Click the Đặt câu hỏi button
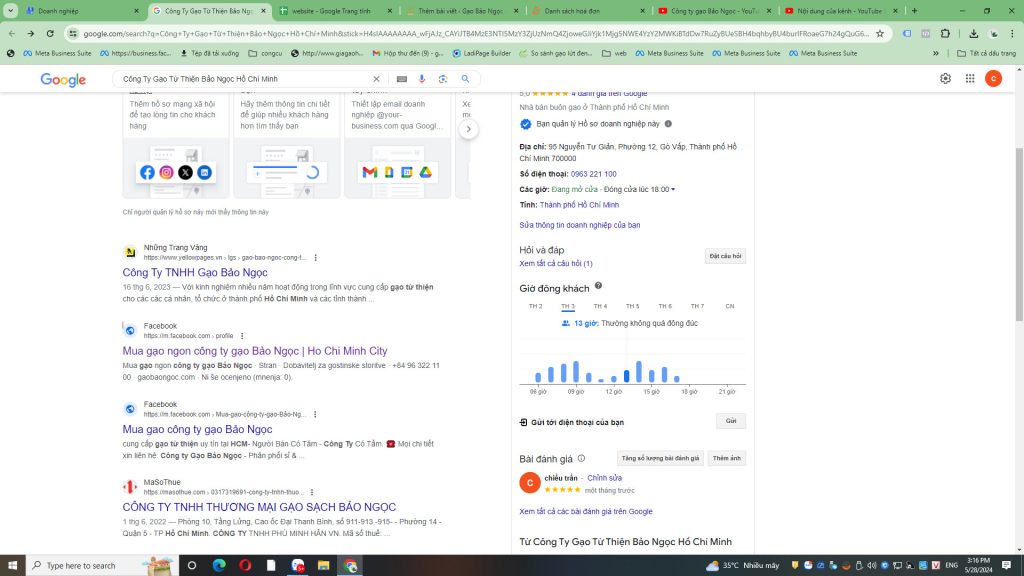This screenshot has height=576, width=1024. pyautogui.click(x=724, y=257)
